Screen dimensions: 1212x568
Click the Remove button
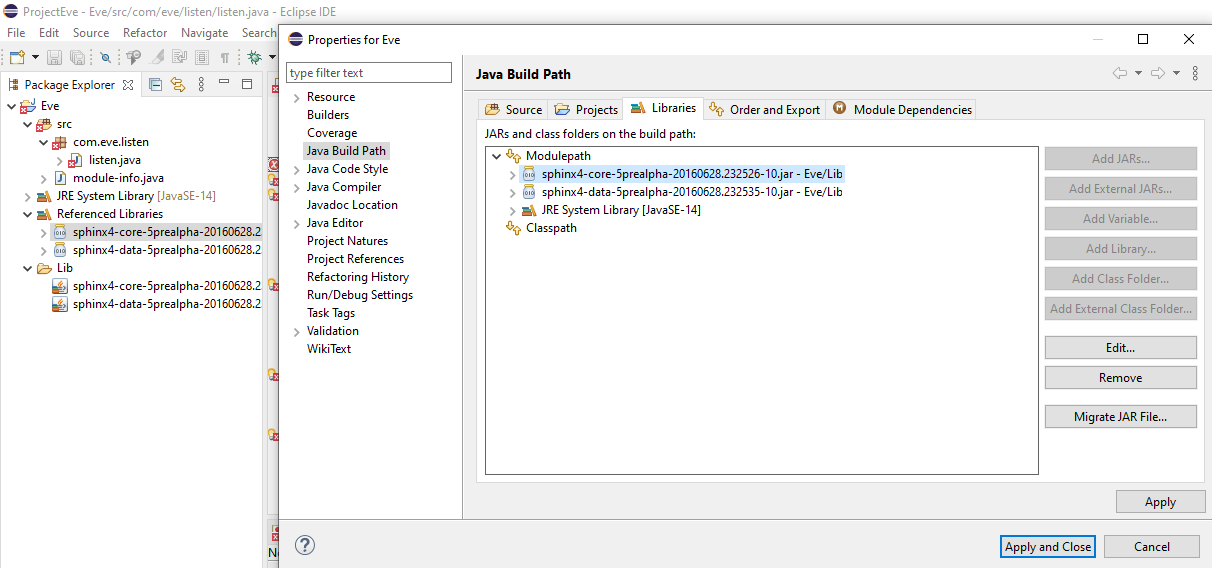tap(1120, 378)
